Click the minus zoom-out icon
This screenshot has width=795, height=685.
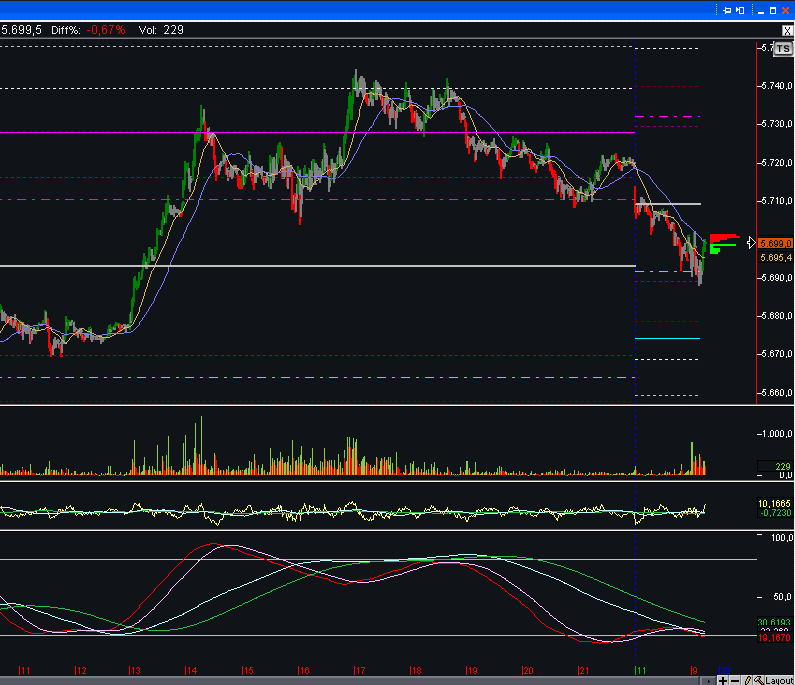(x=735, y=680)
